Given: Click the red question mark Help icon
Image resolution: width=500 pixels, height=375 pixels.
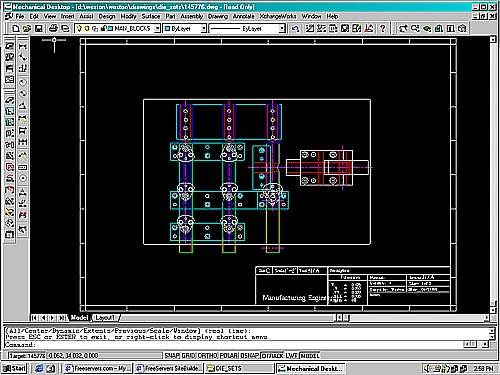Looking at the screenshot, I should tap(383, 29).
